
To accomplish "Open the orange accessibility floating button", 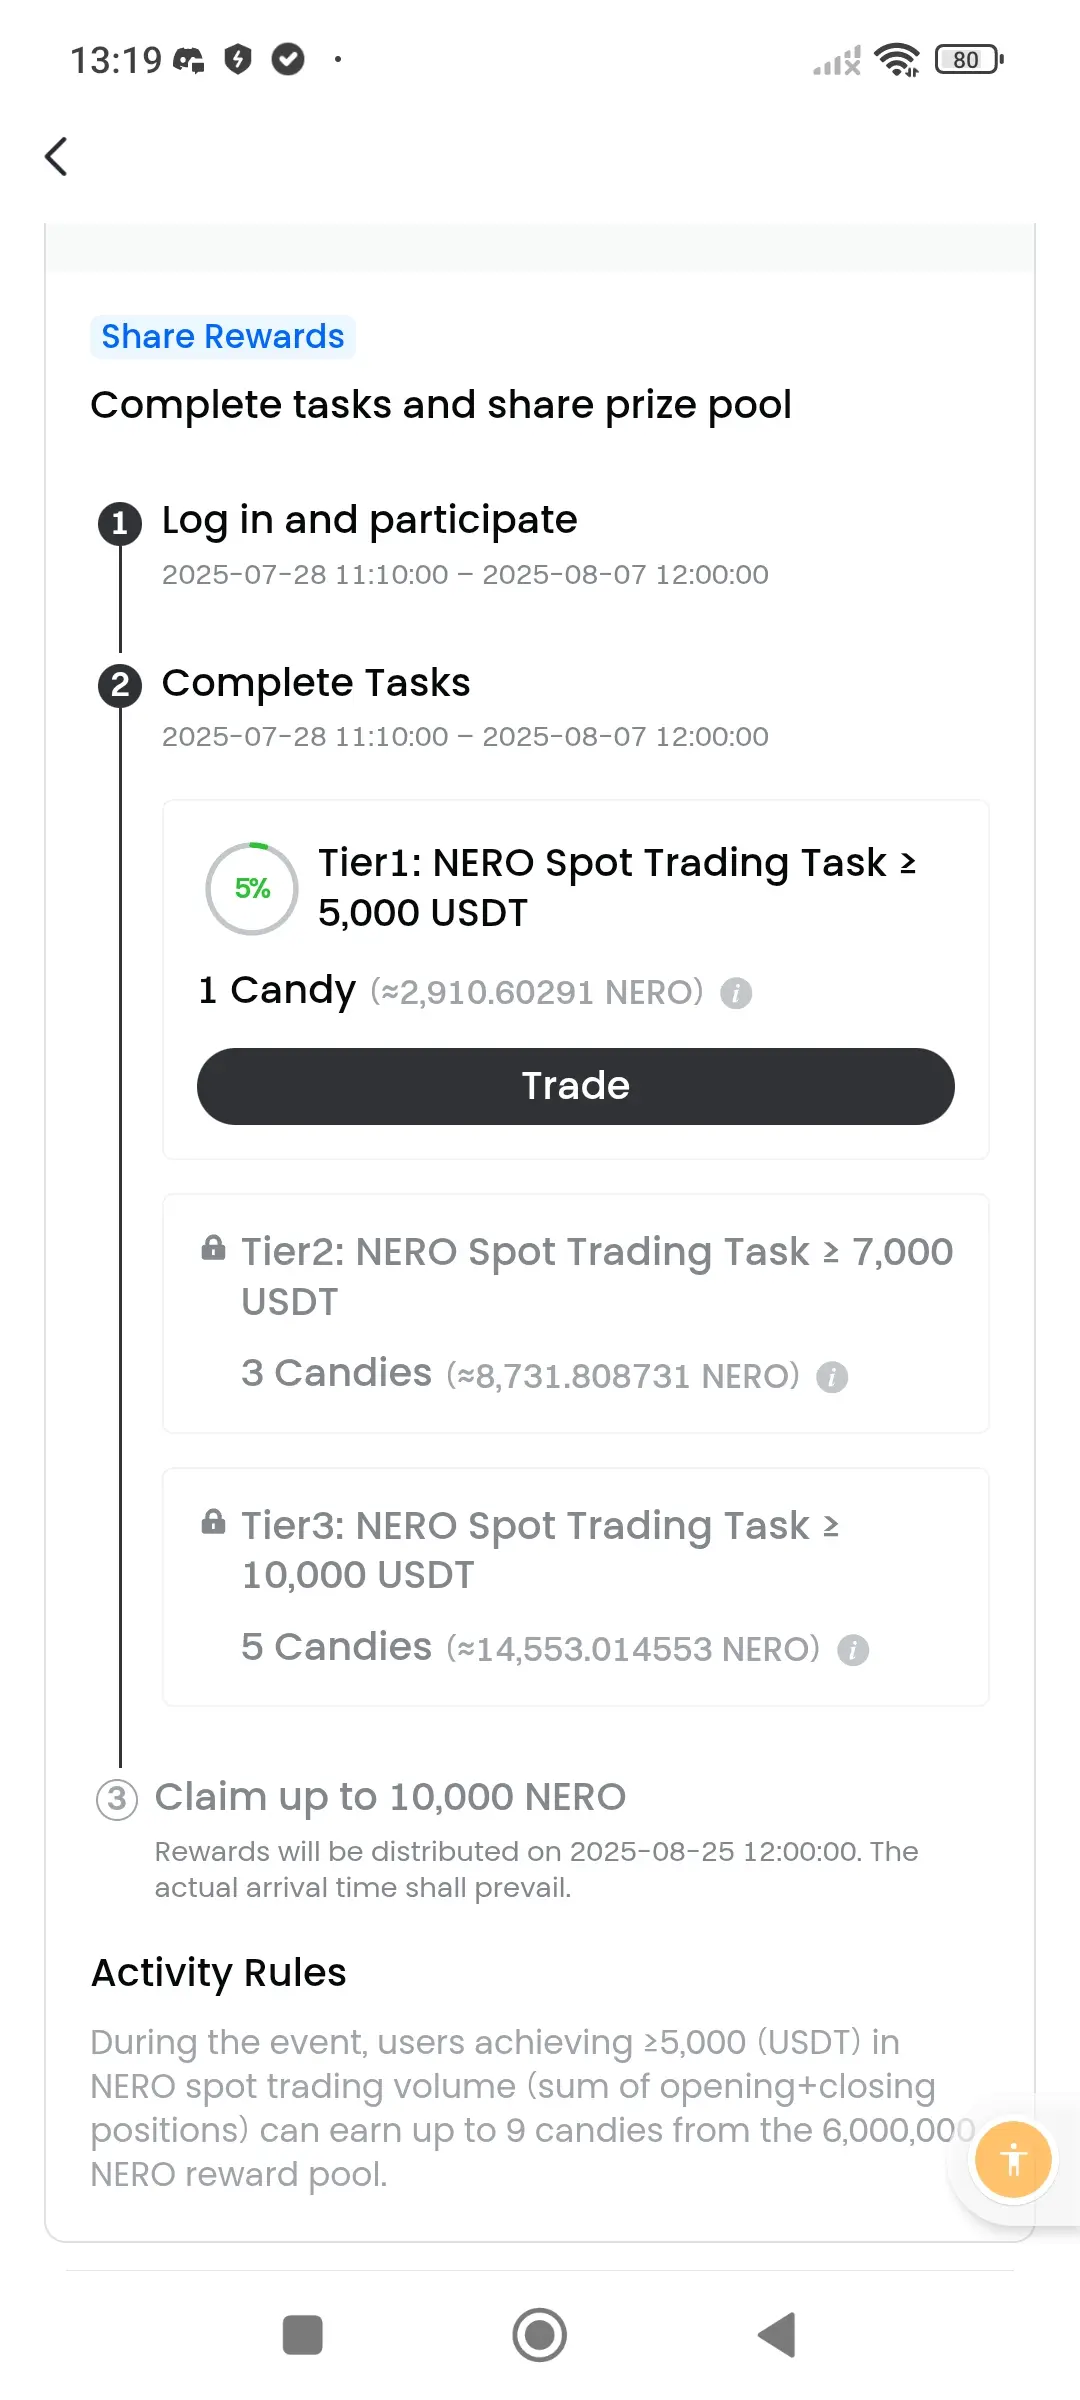I will (1013, 2159).
